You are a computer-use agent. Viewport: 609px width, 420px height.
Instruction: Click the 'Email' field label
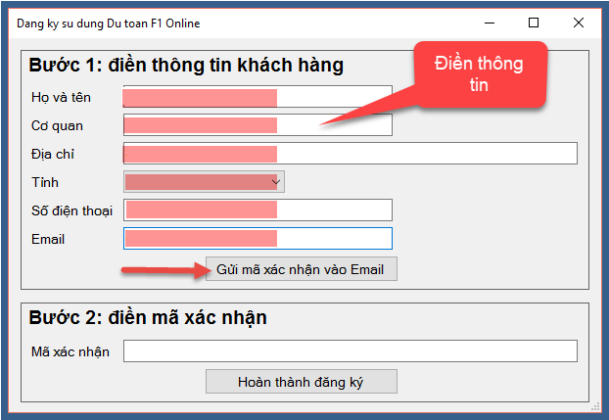pyautogui.click(x=48, y=239)
